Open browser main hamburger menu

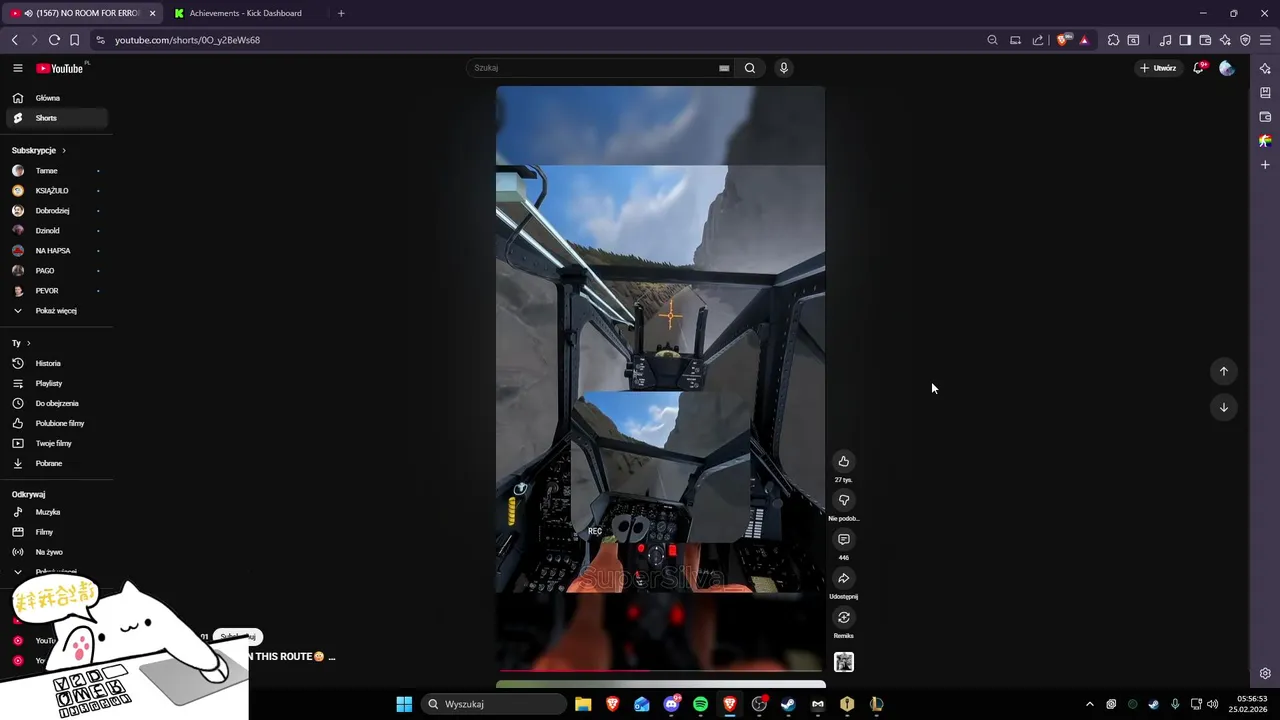(x=1265, y=40)
